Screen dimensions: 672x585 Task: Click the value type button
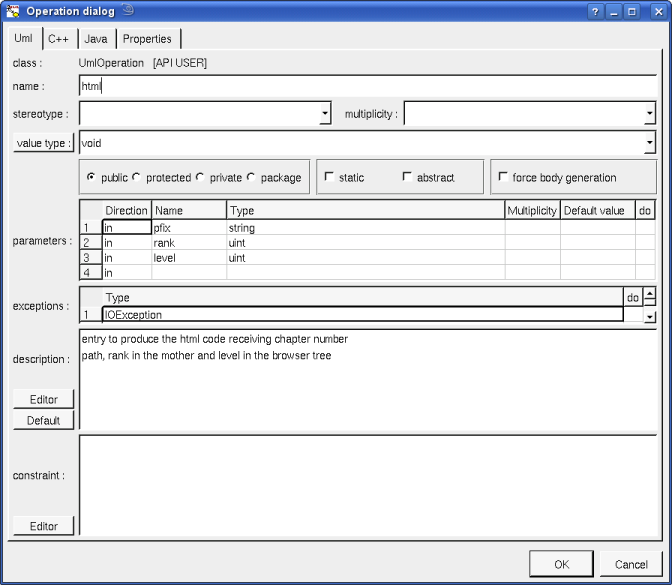[43, 143]
